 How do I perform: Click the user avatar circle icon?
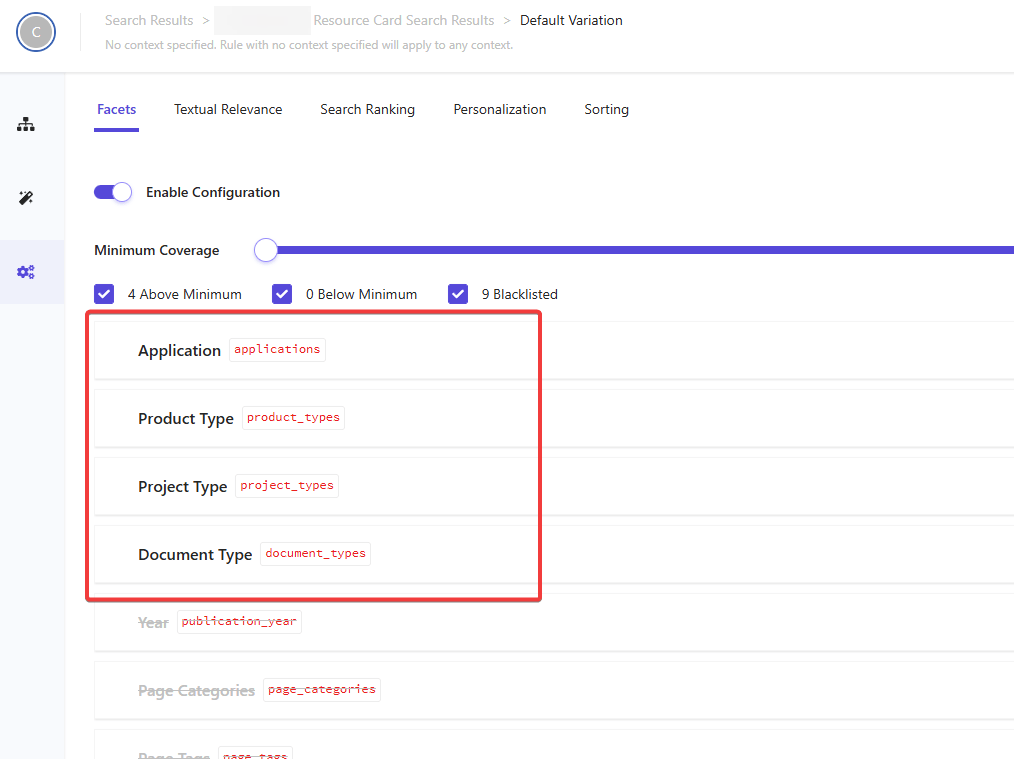click(36, 32)
